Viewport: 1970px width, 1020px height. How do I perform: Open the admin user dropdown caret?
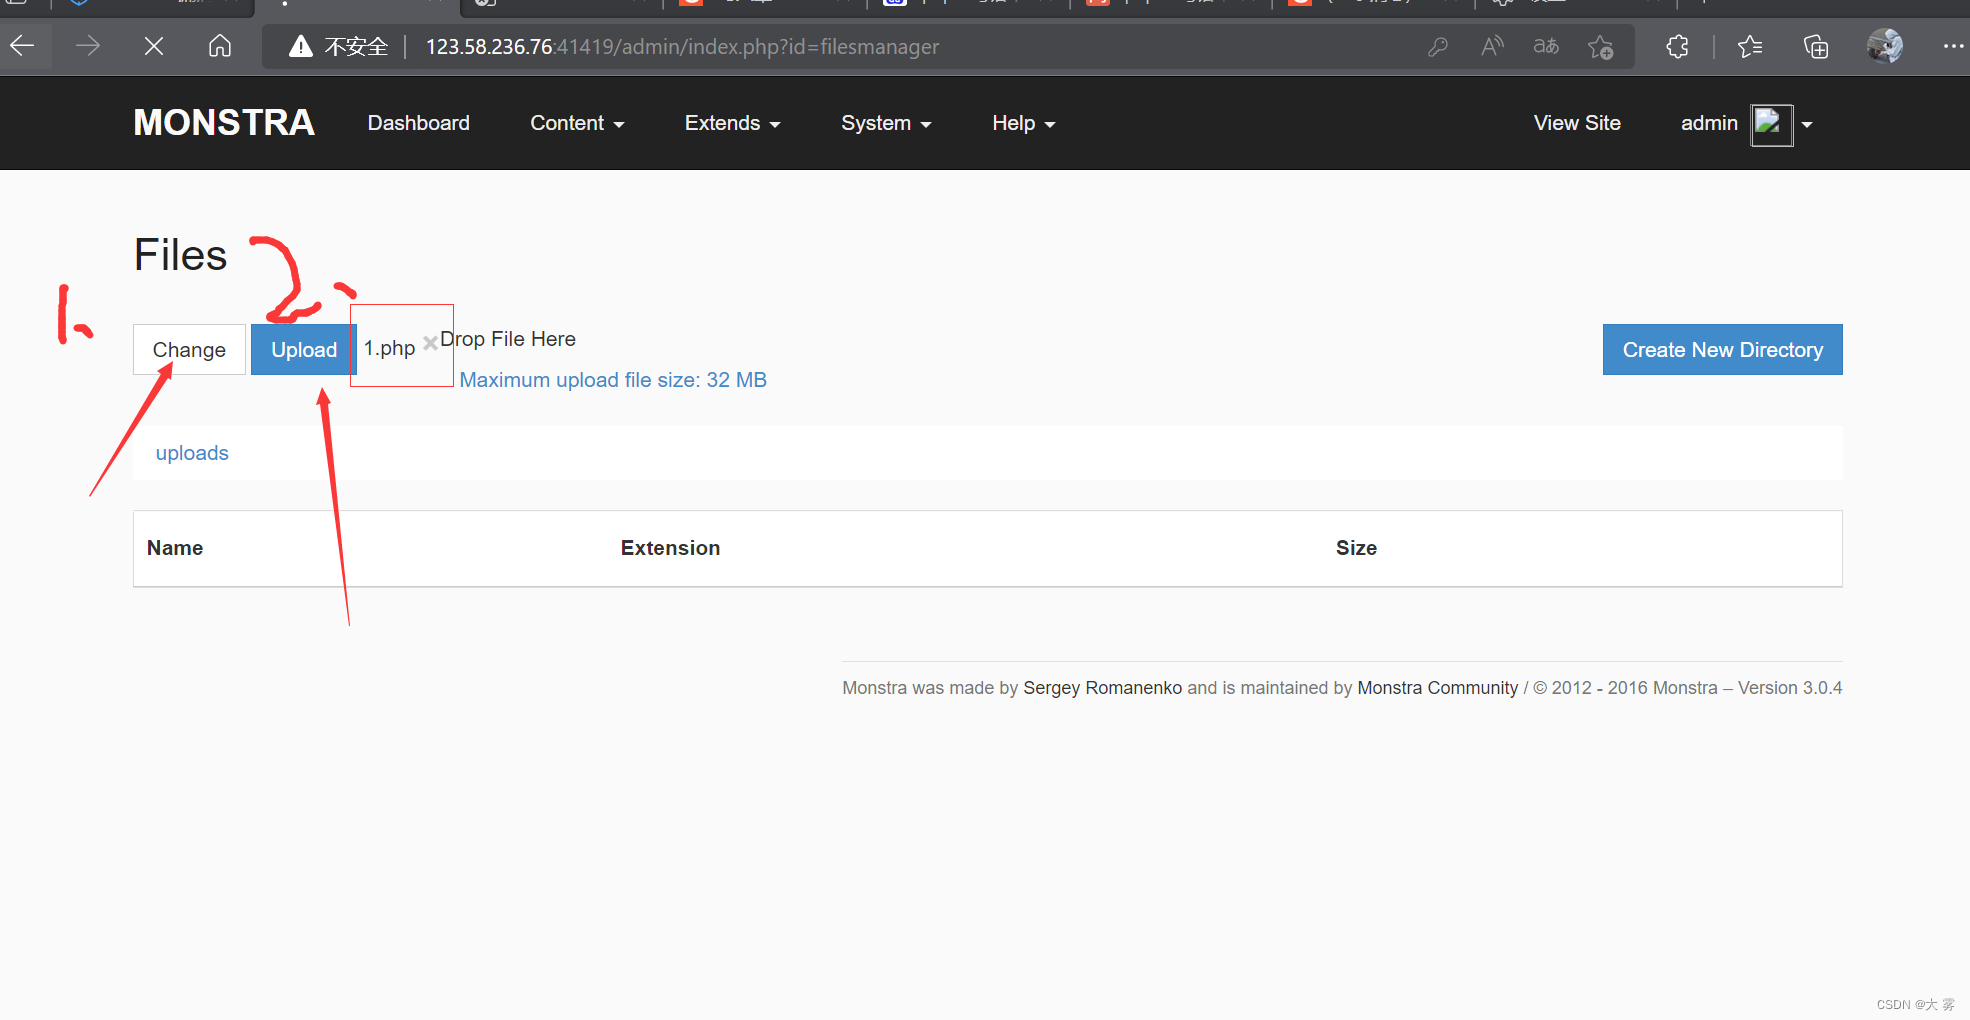(1807, 125)
